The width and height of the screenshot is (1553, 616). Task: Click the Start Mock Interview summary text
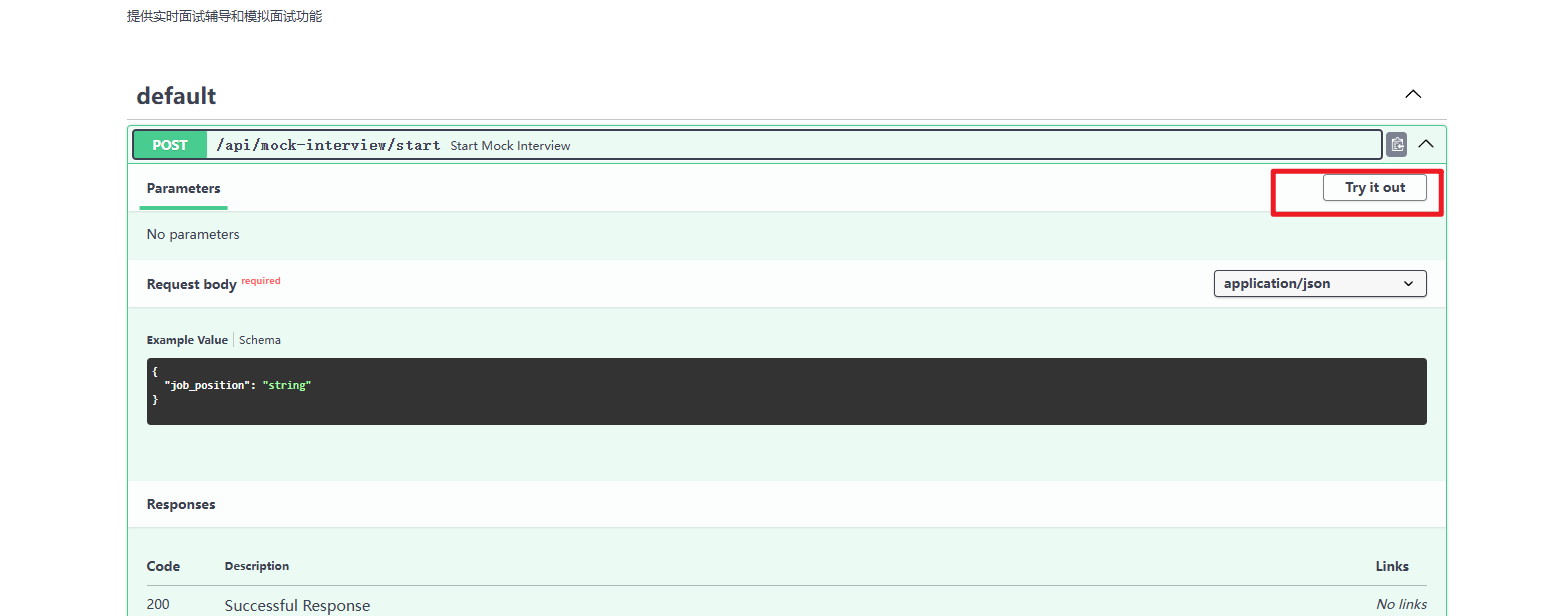click(510, 146)
